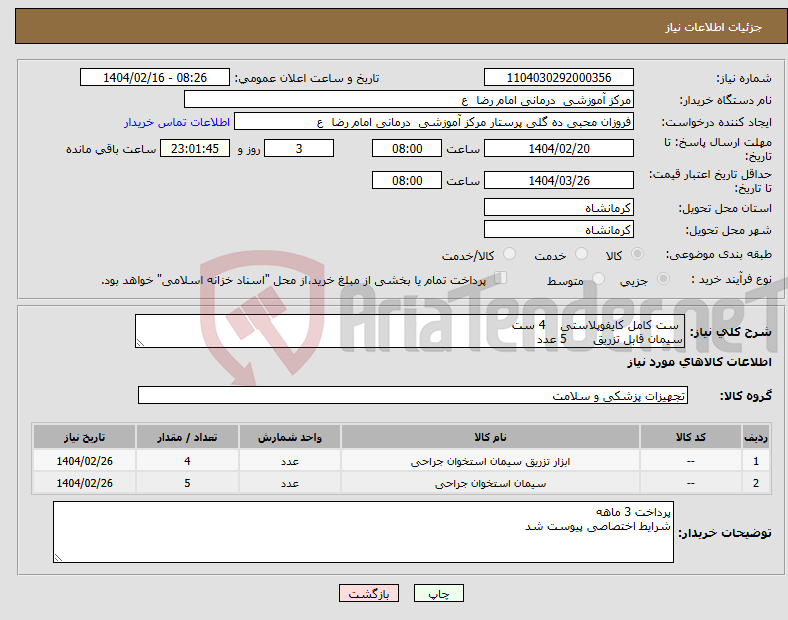
Task: Click the buyer organization name field
Action: [409, 99]
